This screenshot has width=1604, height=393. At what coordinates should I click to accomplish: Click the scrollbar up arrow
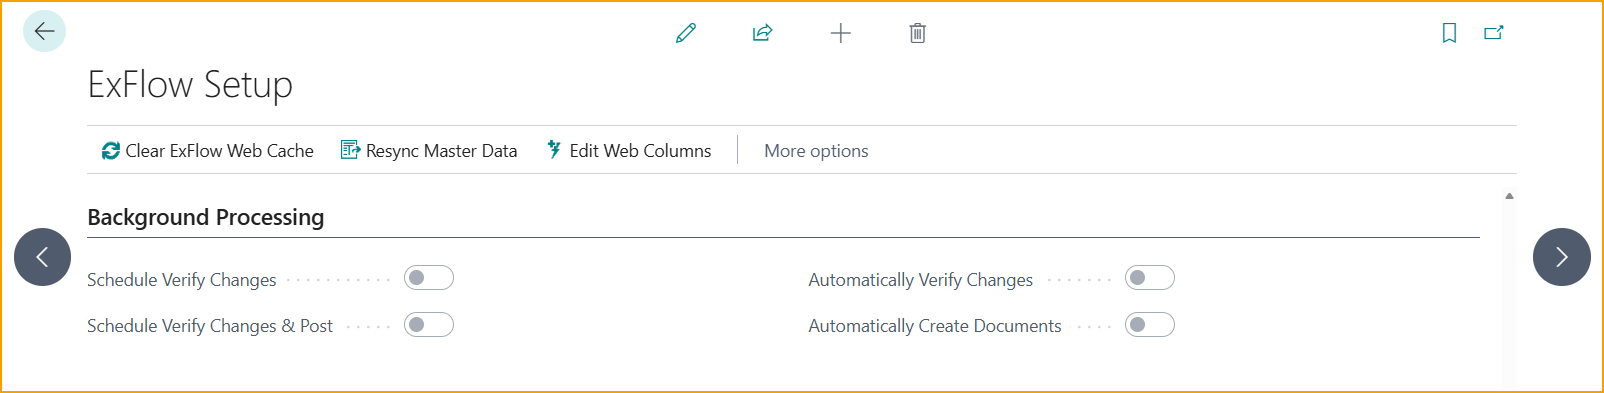1509,196
